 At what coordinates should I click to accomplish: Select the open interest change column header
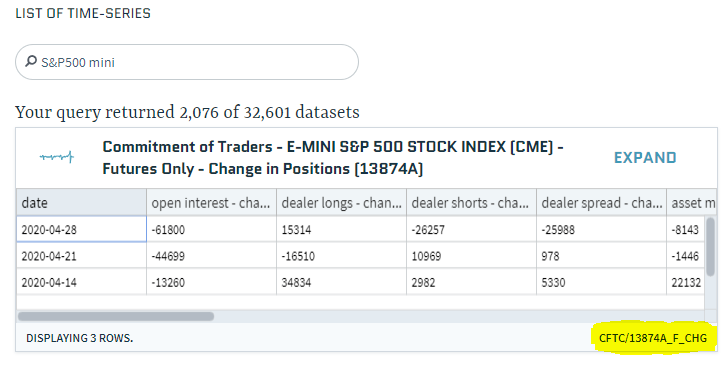coord(211,203)
